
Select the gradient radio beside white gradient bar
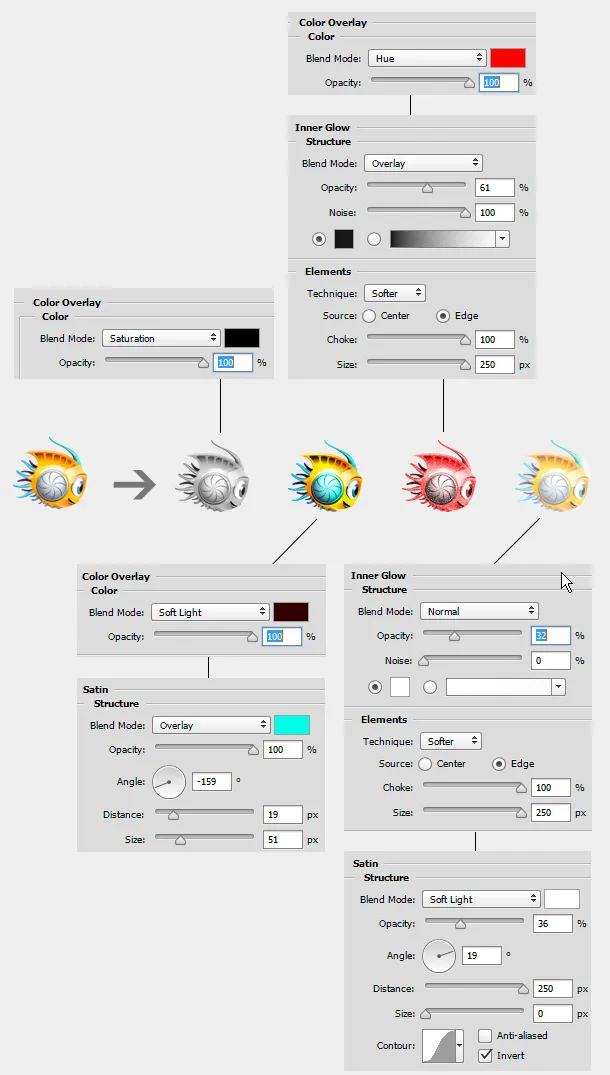(x=430, y=687)
